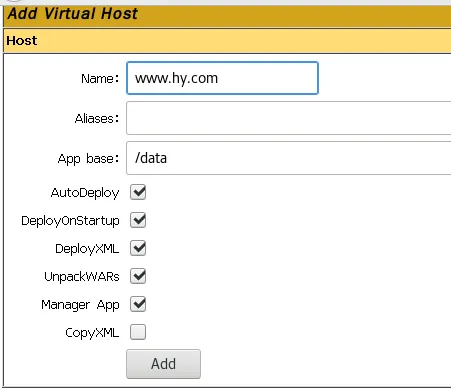This screenshot has height=392, width=451.
Task: Click the 'DeployXML' label text
Action: pyautogui.click(x=87, y=249)
